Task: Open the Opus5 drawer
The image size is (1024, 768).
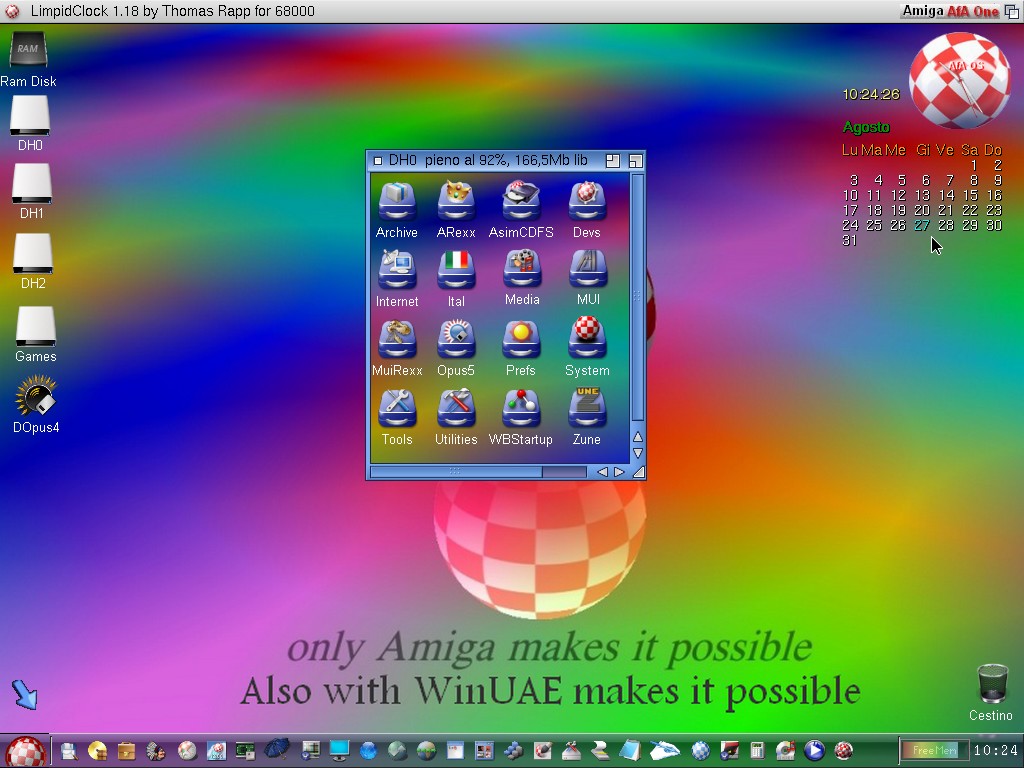Action: coord(456,341)
